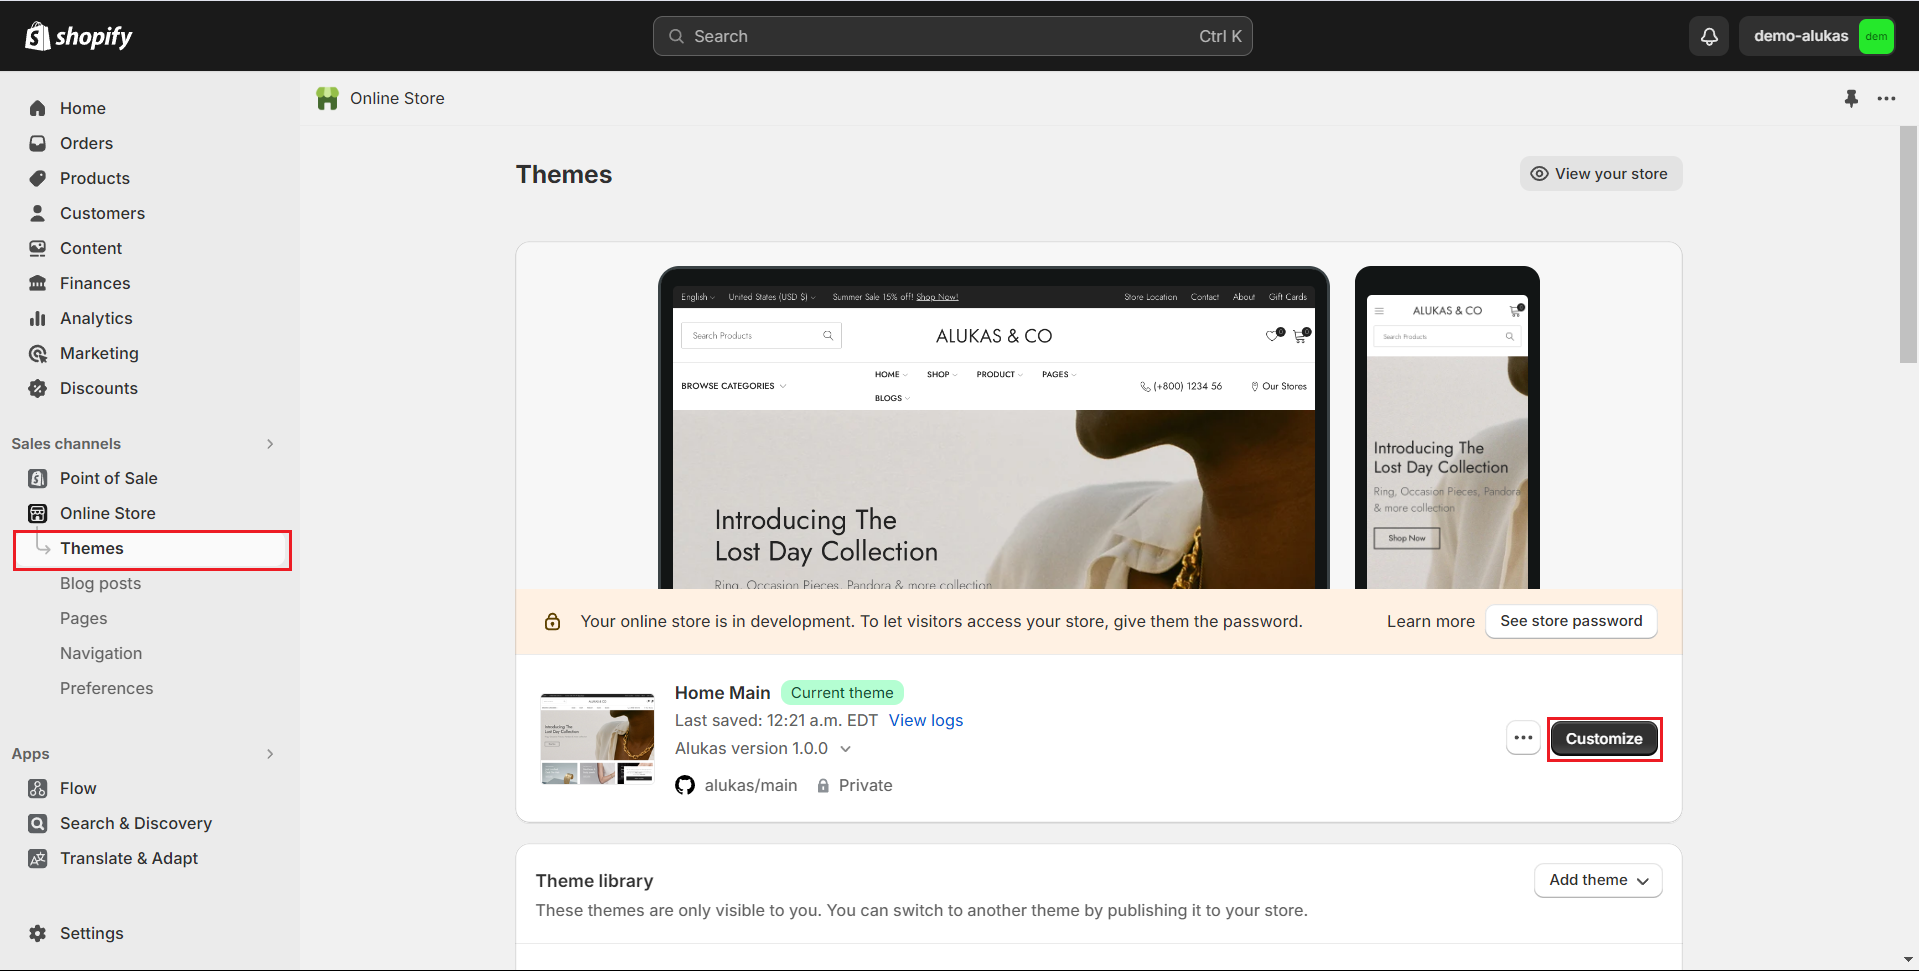Click the Discounts badge icon
Viewport: 1919px width, 971px height.
click(x=38, y=388)
